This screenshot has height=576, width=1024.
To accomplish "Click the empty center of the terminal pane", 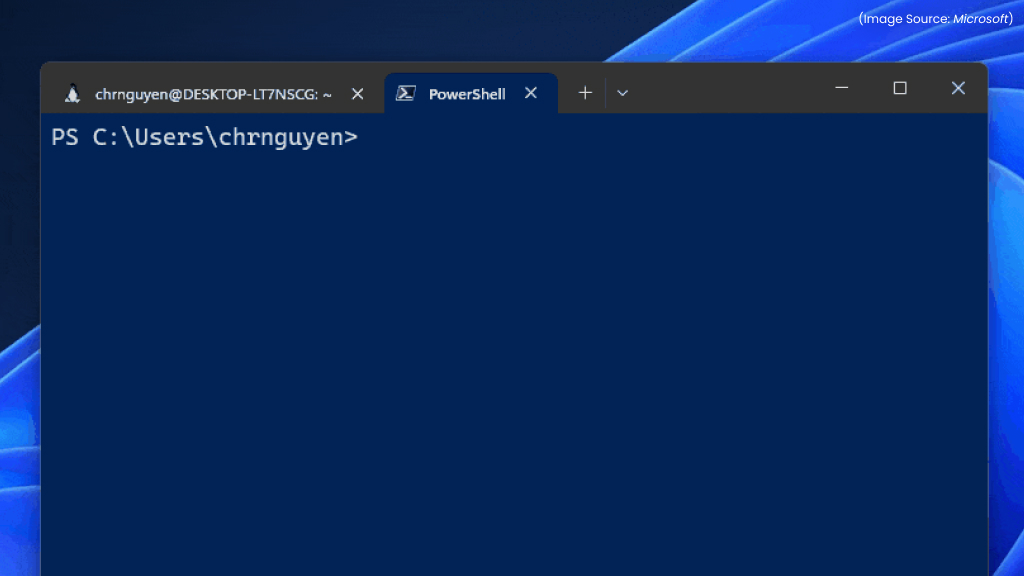I will click(x=512, y=350).
